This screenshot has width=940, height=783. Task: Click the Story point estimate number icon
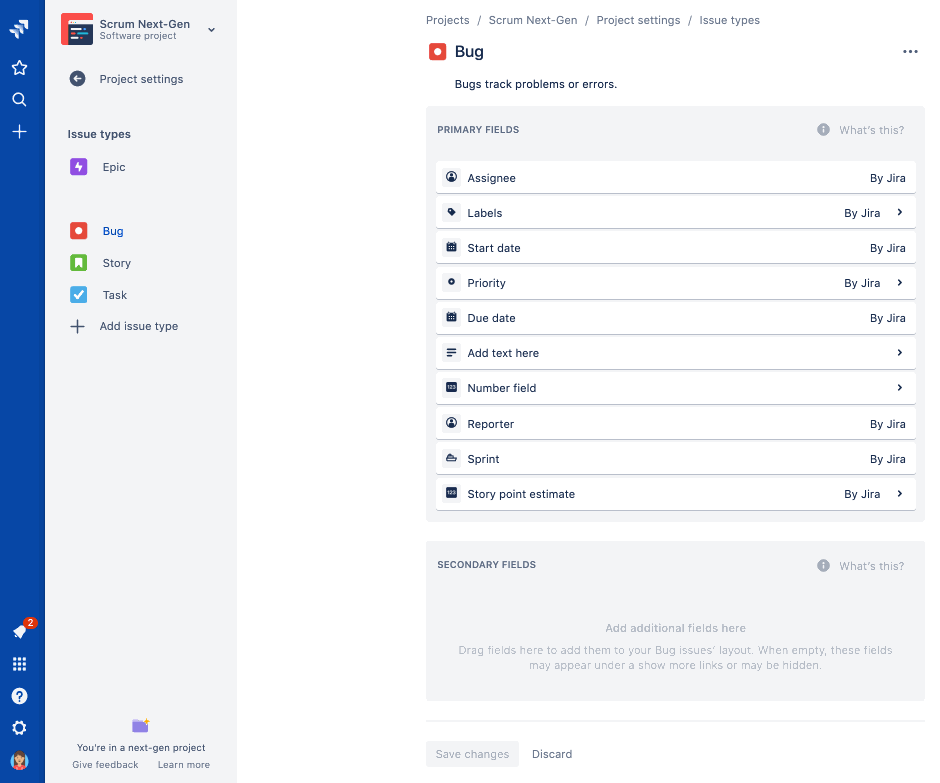[451, 493]
